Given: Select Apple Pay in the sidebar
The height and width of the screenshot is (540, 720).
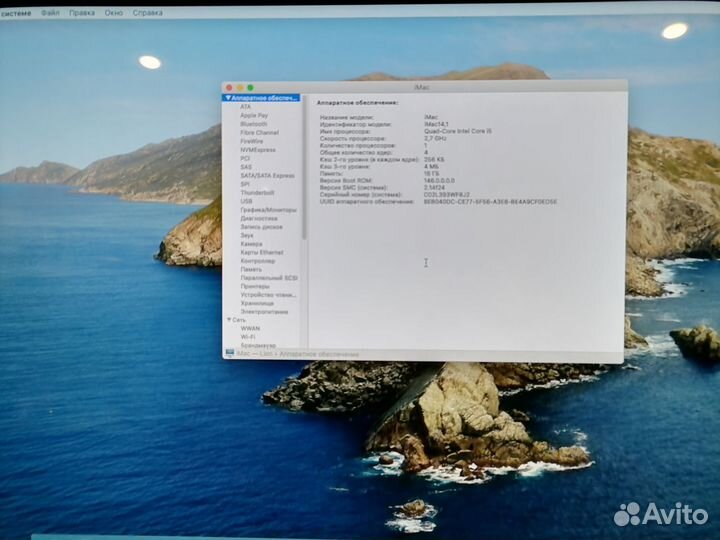Looking at the screenshot, I should 254,115.
